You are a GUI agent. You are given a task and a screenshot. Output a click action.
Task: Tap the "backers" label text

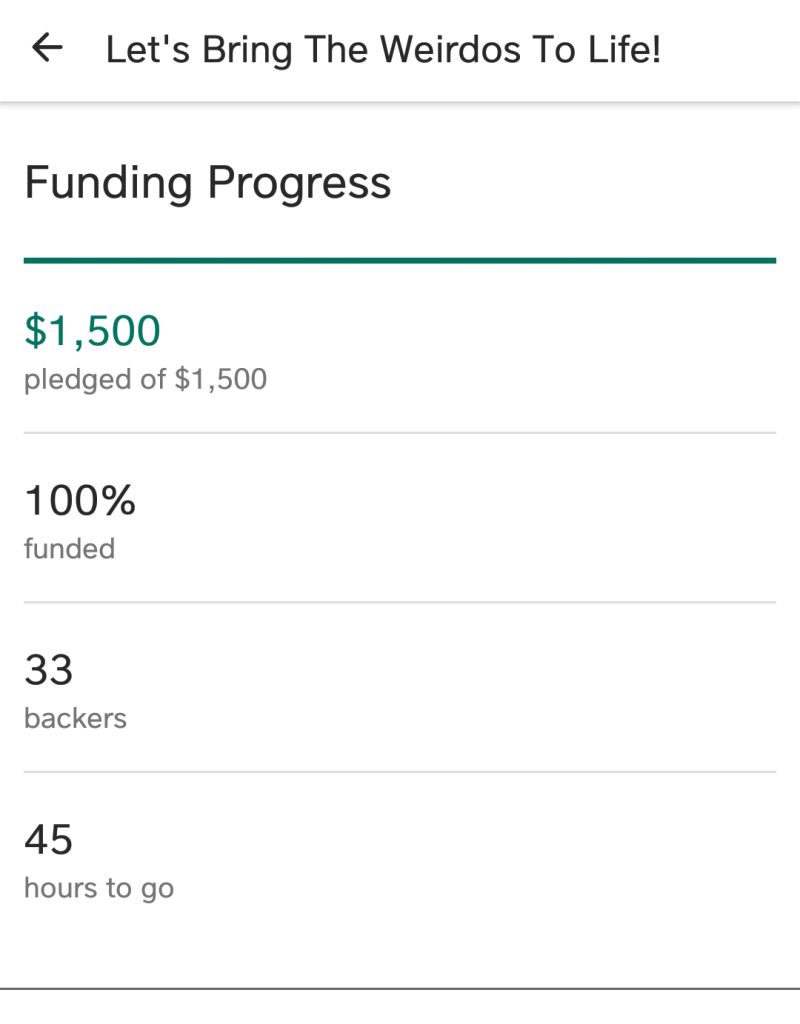(x=75, y=718)
